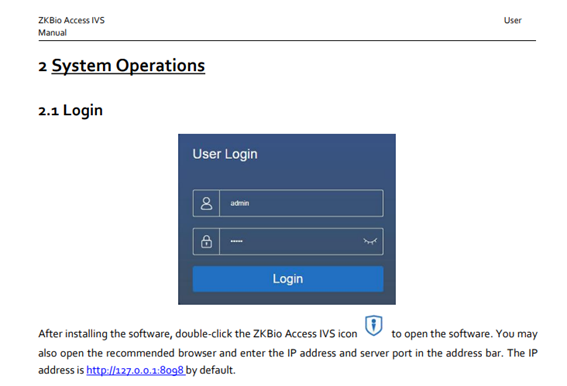567x386 pixels.
Task: Click the 'Manual' text in page header
Action: 52,33
